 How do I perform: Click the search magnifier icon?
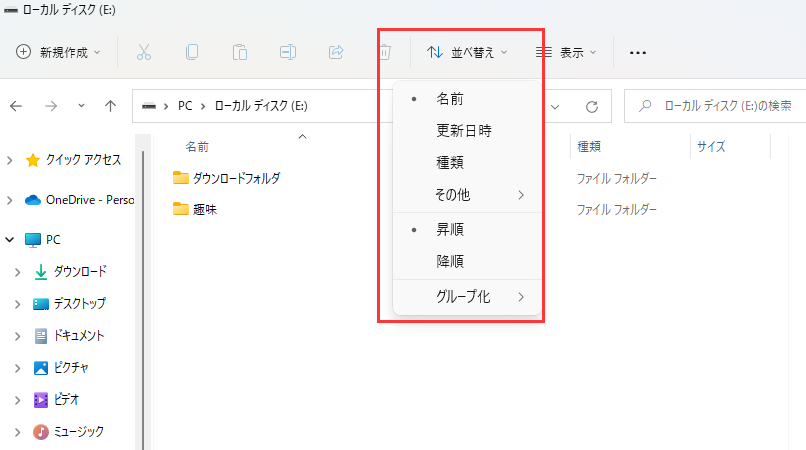[x=645, y=106]
